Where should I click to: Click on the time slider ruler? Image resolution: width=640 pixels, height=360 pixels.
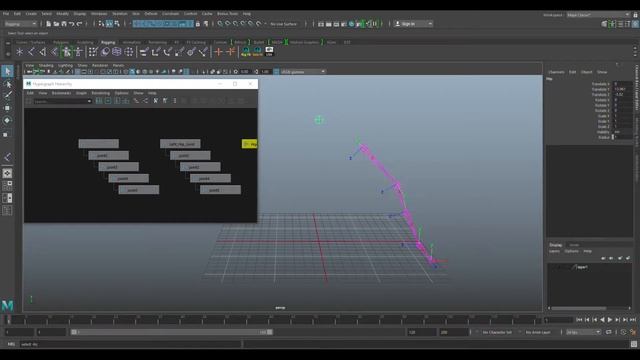point(273,320)
